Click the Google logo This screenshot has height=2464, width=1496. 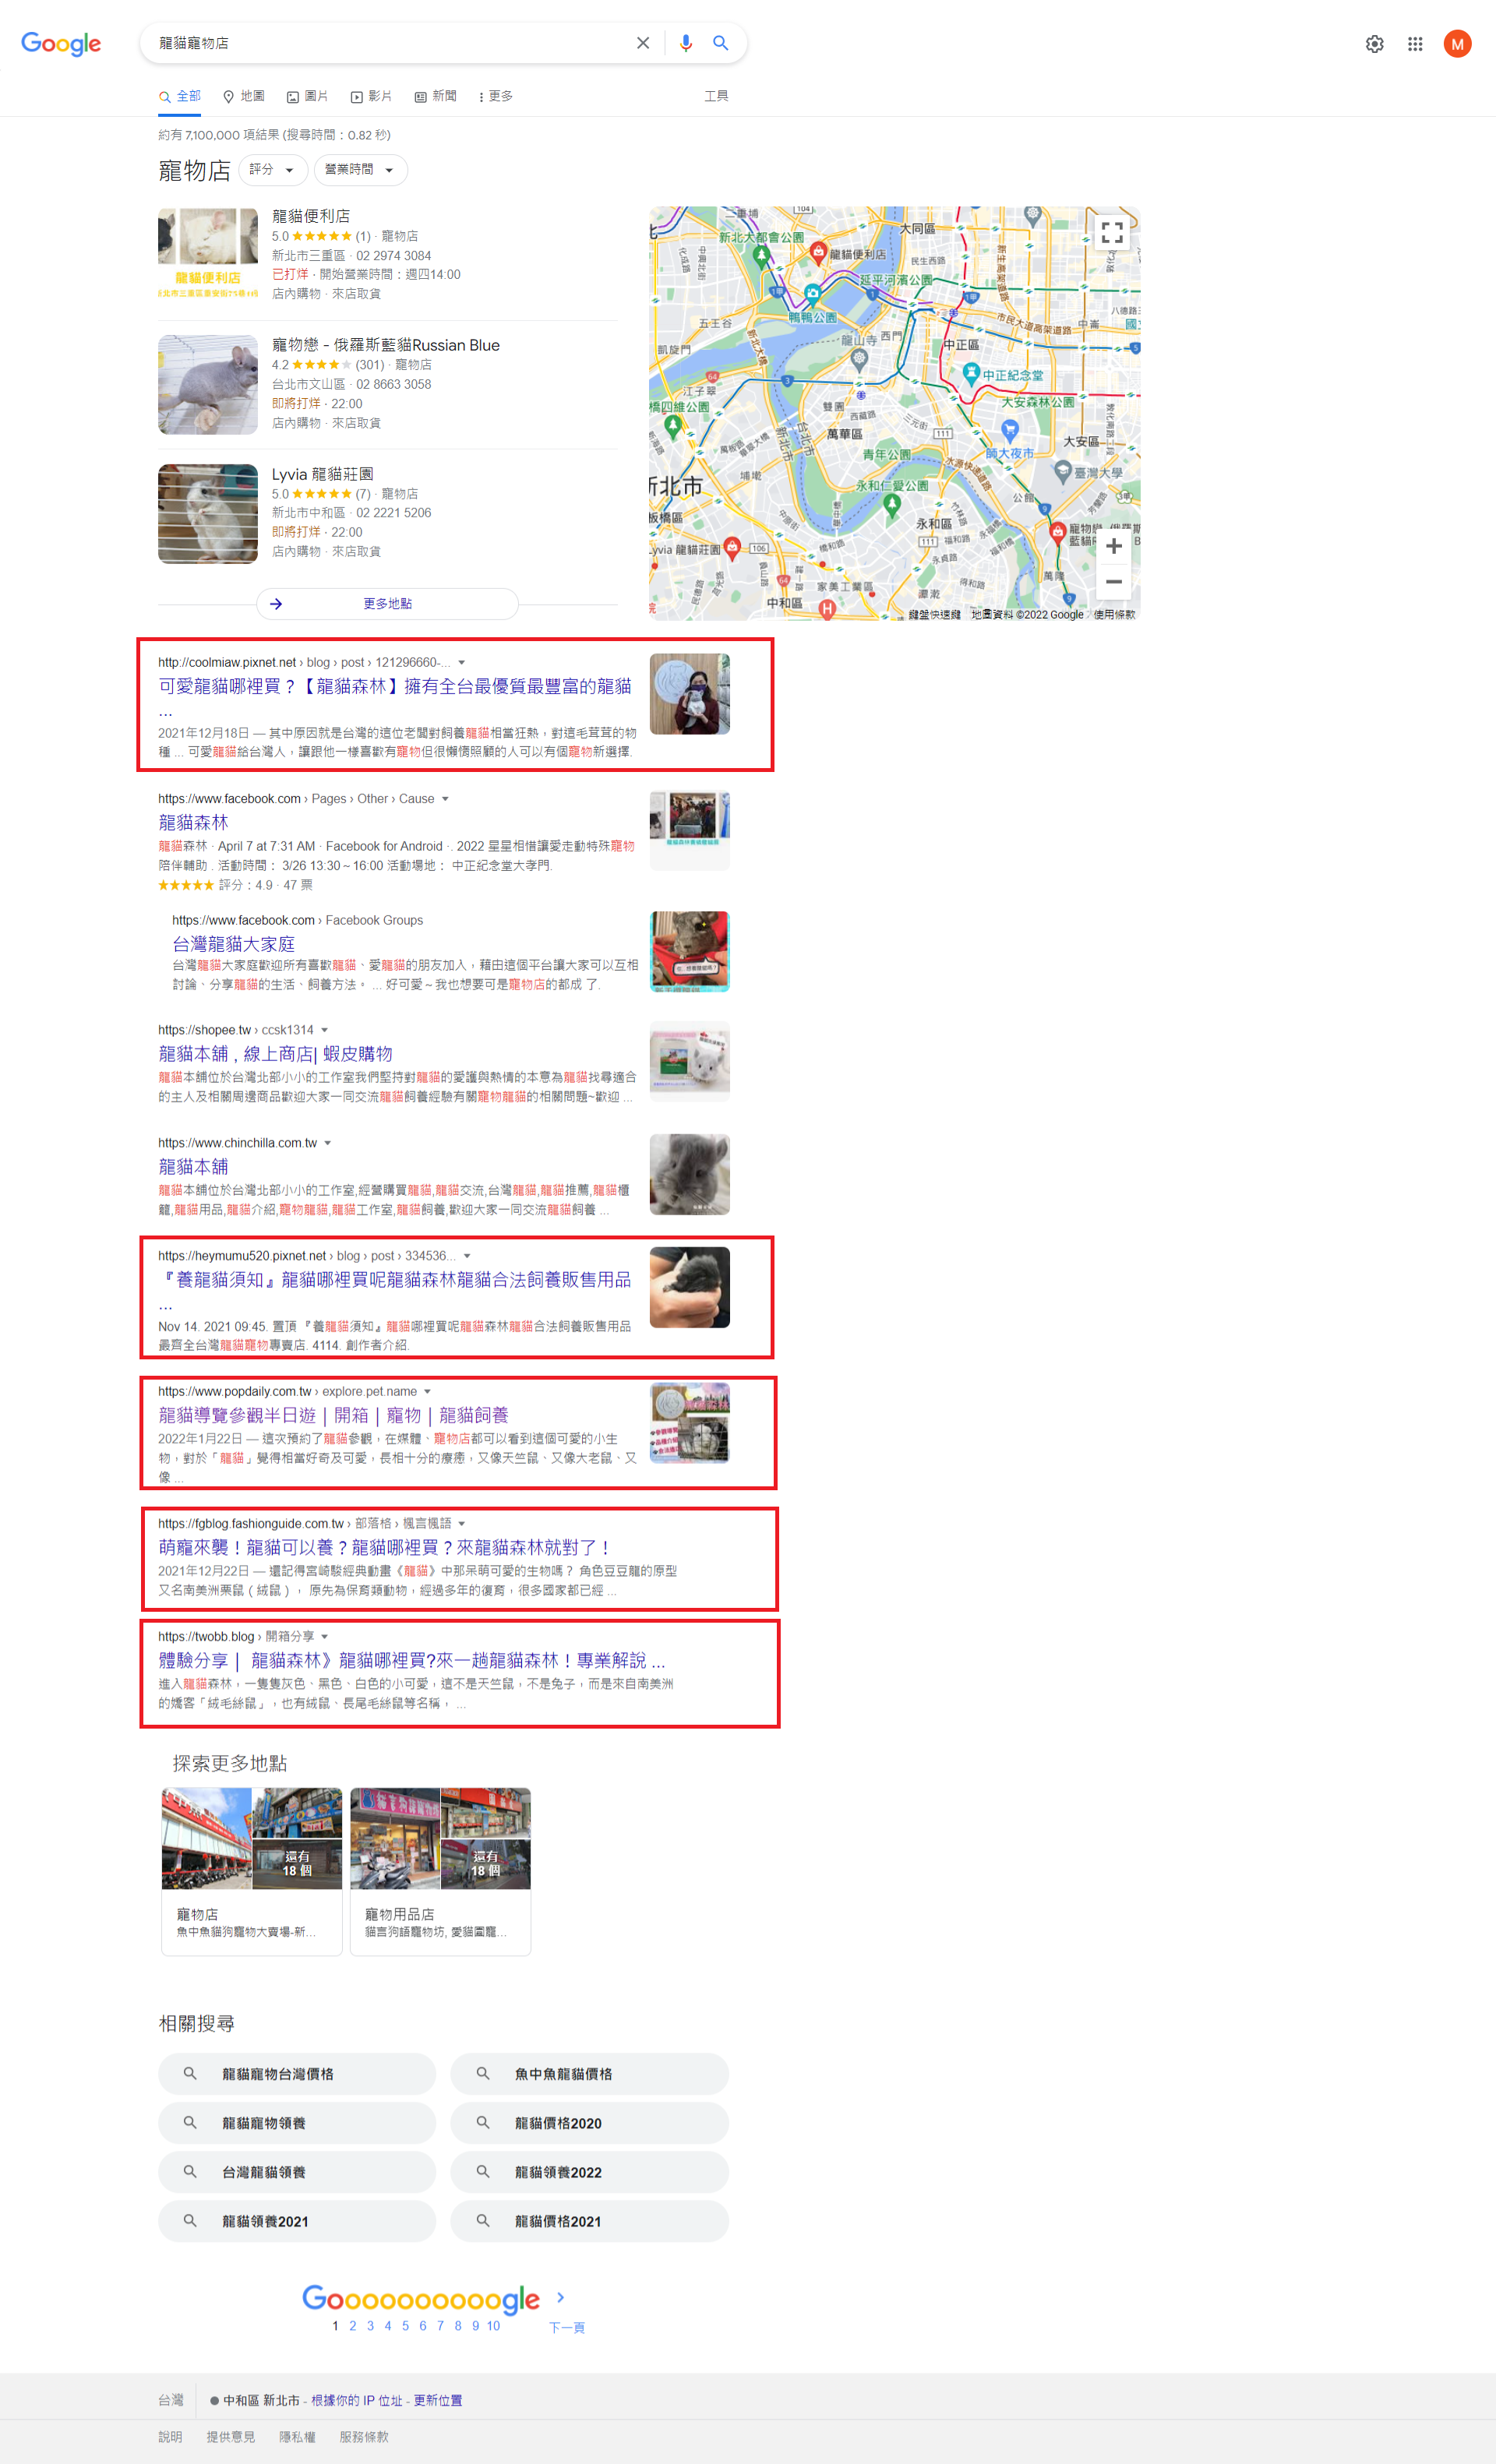pyautogui.click(x=61, y=44)
